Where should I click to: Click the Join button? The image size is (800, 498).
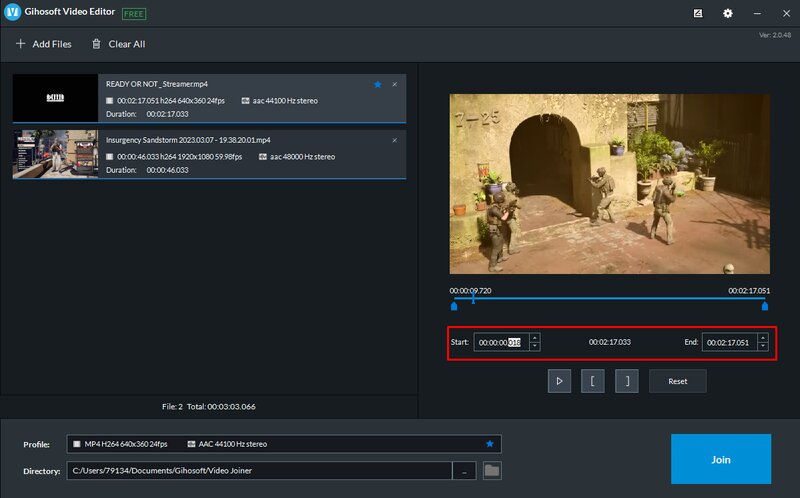721,459
